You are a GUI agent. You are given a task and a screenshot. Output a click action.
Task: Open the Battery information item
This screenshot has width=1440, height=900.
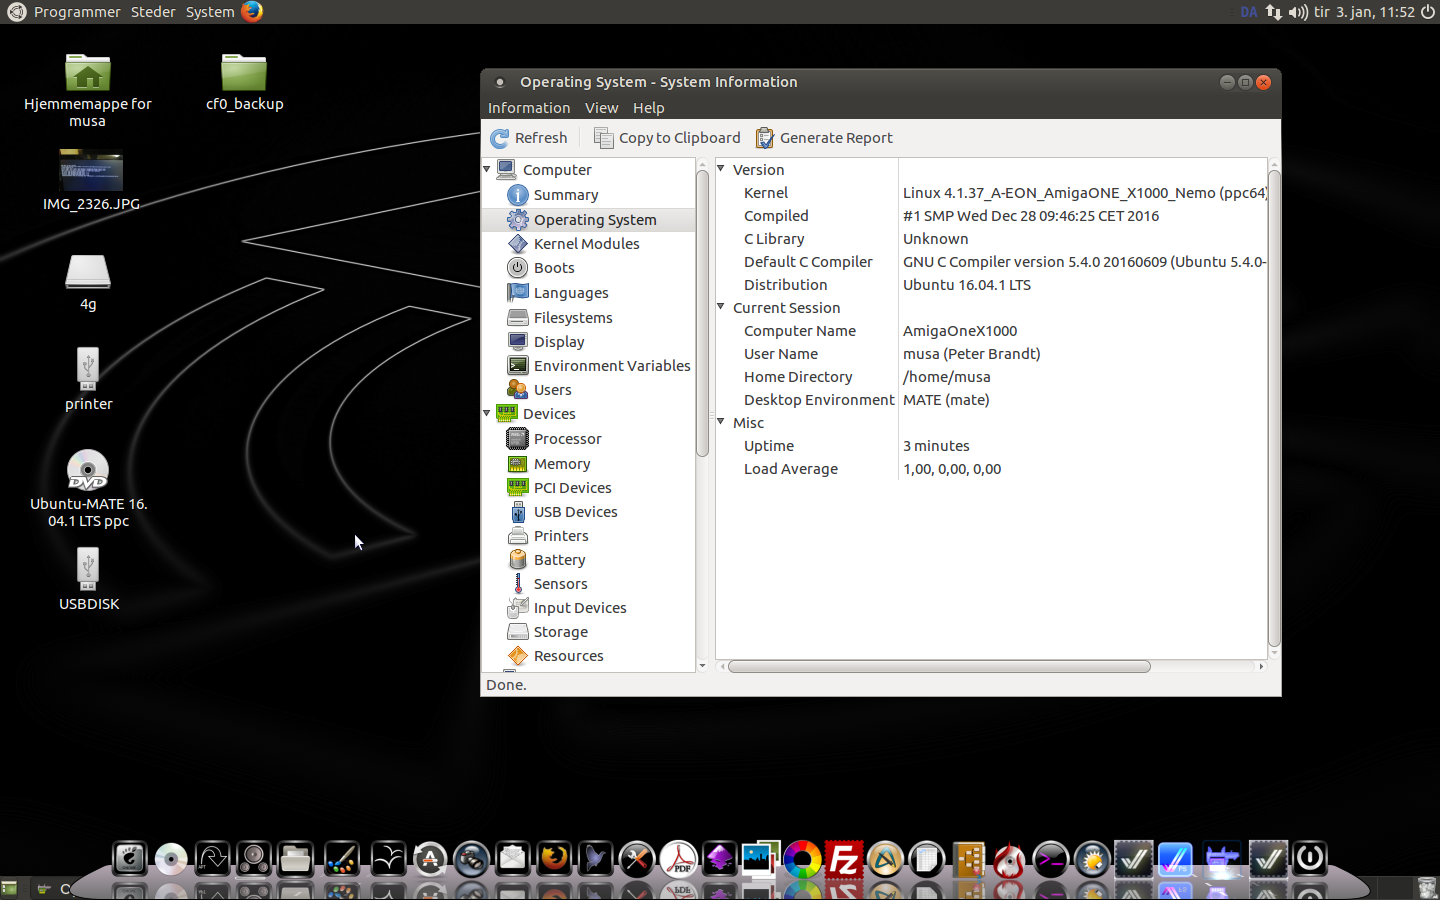pos(559,560)
